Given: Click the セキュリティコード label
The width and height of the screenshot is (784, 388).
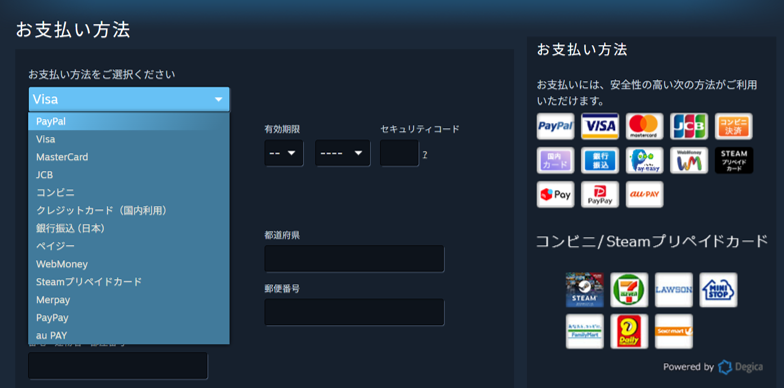Looking at the screenshot, I should pos(420,130).
